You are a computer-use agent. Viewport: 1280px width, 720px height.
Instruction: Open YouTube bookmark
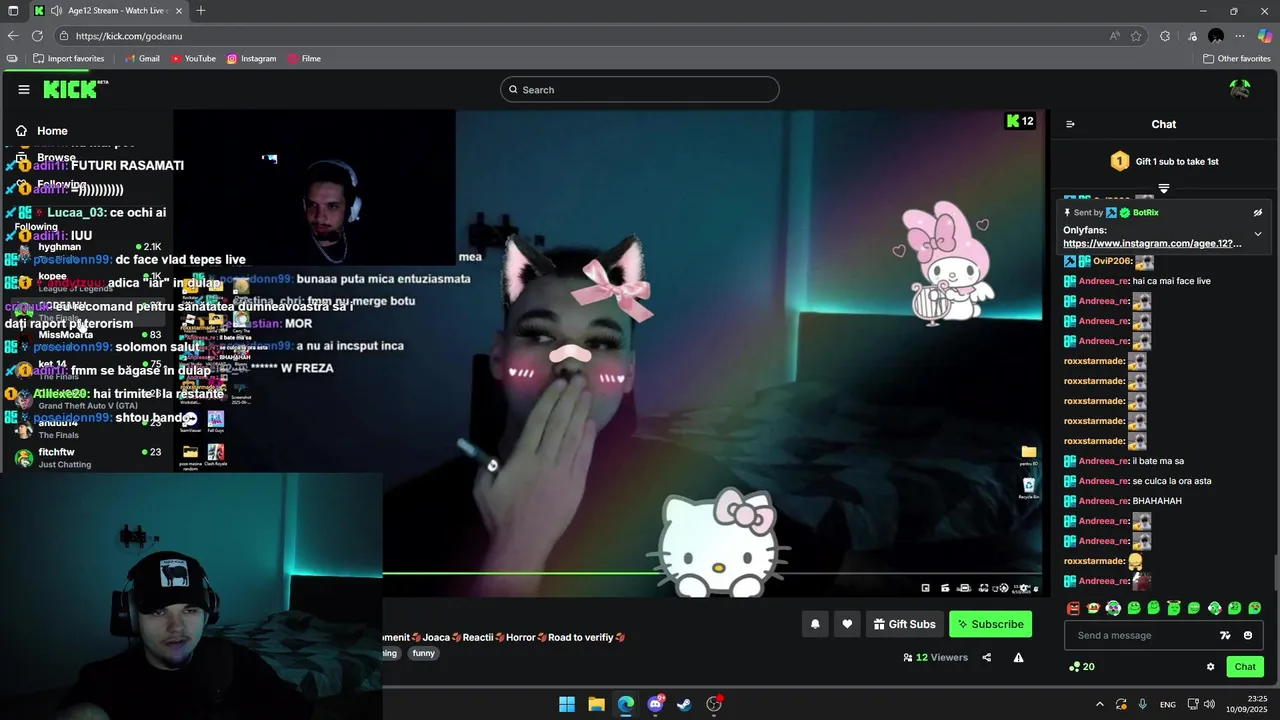point(193,59)
